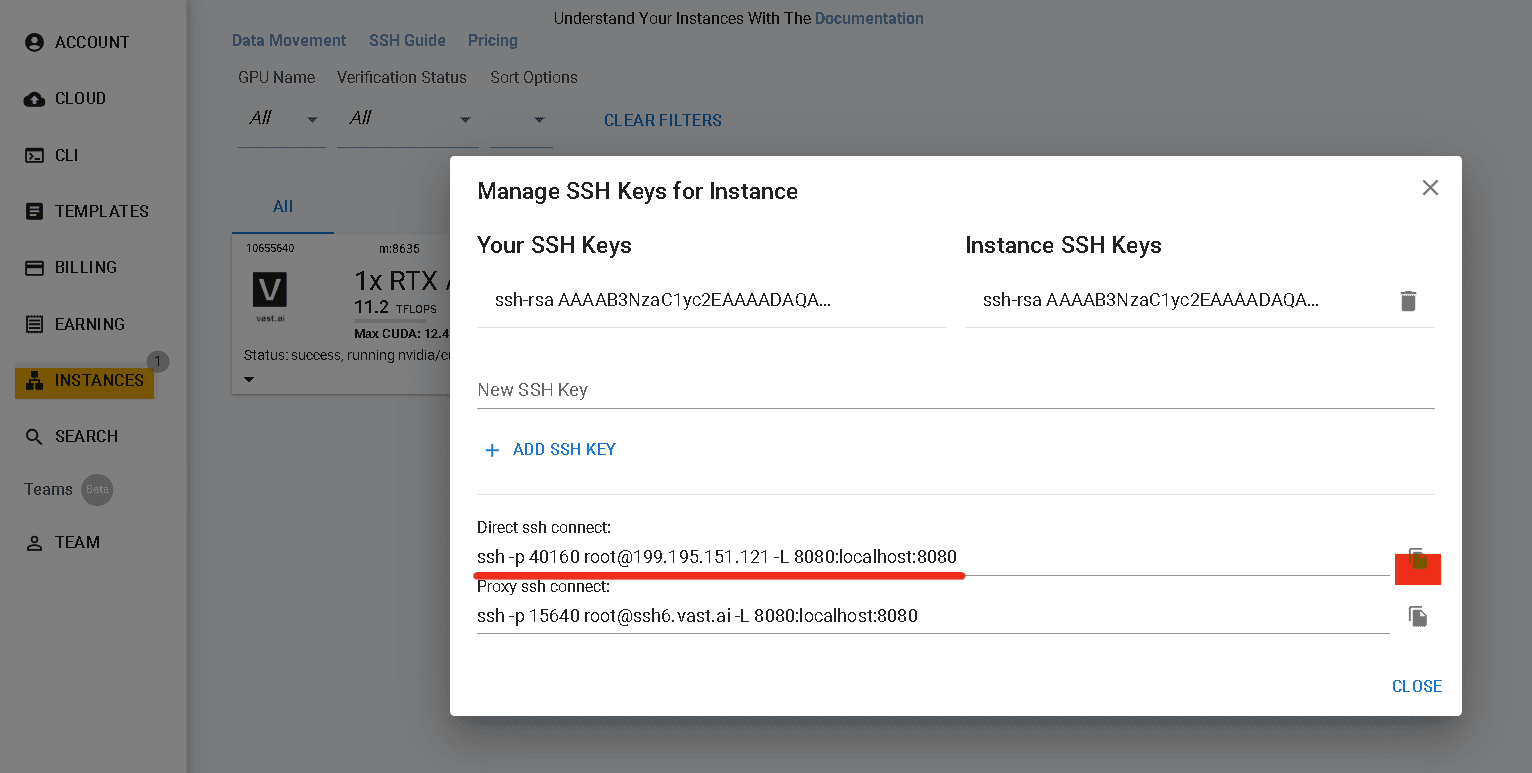This screenshot has width=1532, height=773.
Task: Copy the direct ssh connect command
Action: point(1417,558)
